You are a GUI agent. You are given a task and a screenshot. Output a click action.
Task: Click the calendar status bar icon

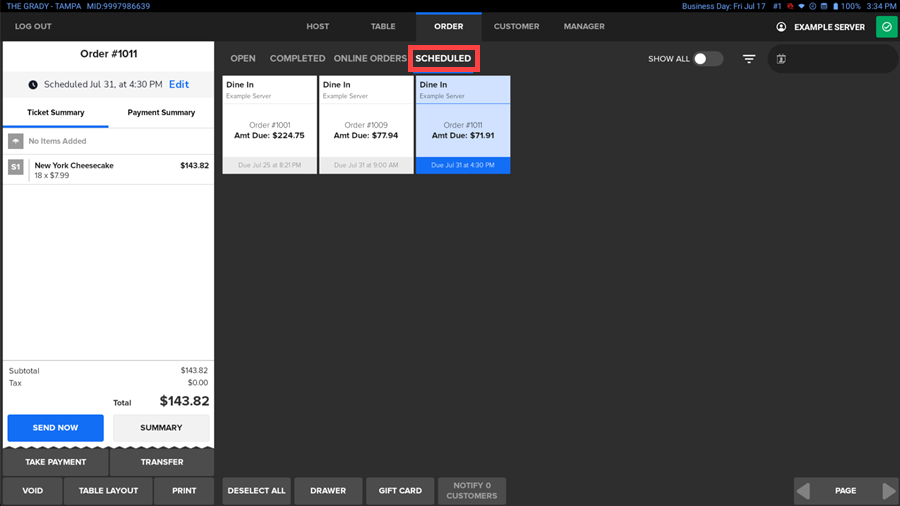pyautogui.click(x=824, y=6)
